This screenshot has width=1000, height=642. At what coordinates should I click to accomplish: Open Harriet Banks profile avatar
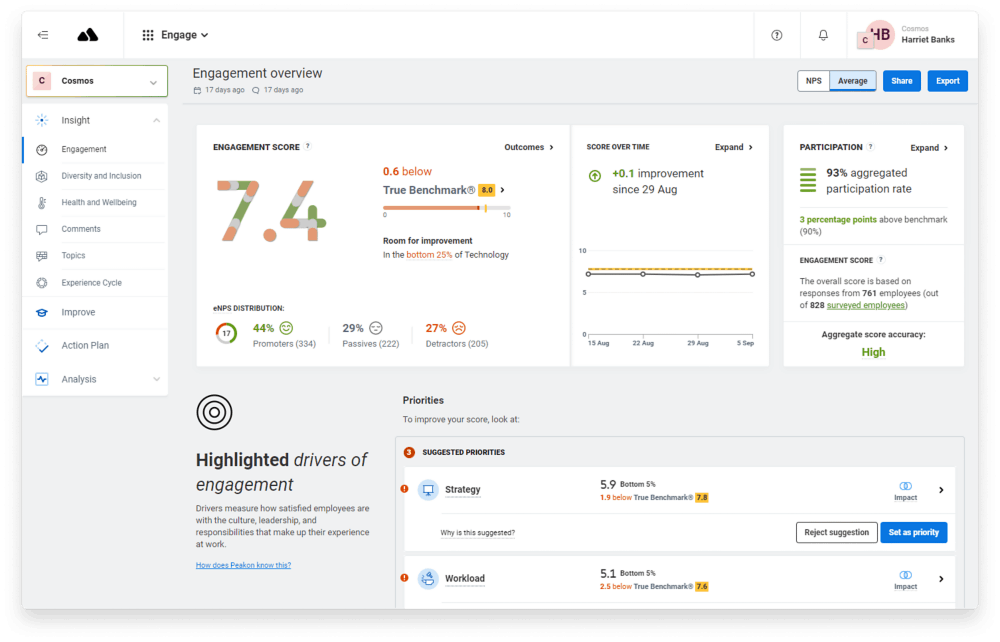tap(880, 34)
